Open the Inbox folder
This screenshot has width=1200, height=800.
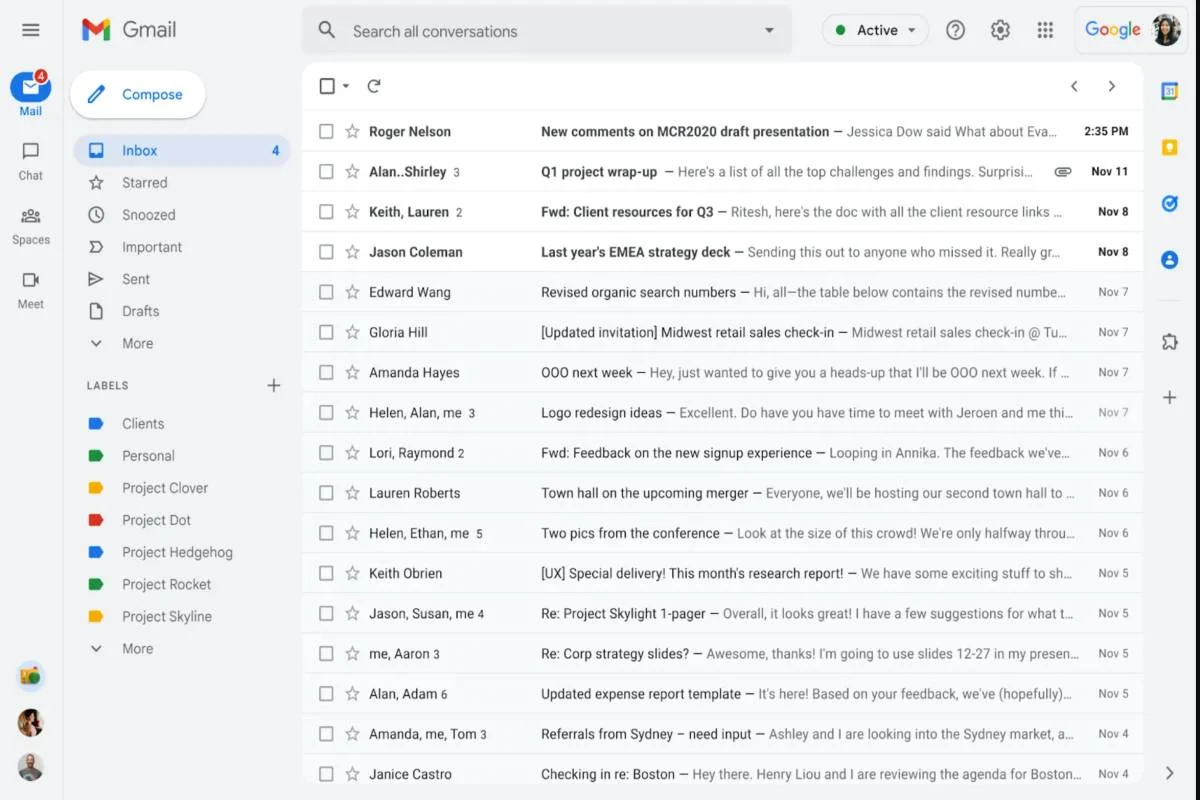coord(182,151)
